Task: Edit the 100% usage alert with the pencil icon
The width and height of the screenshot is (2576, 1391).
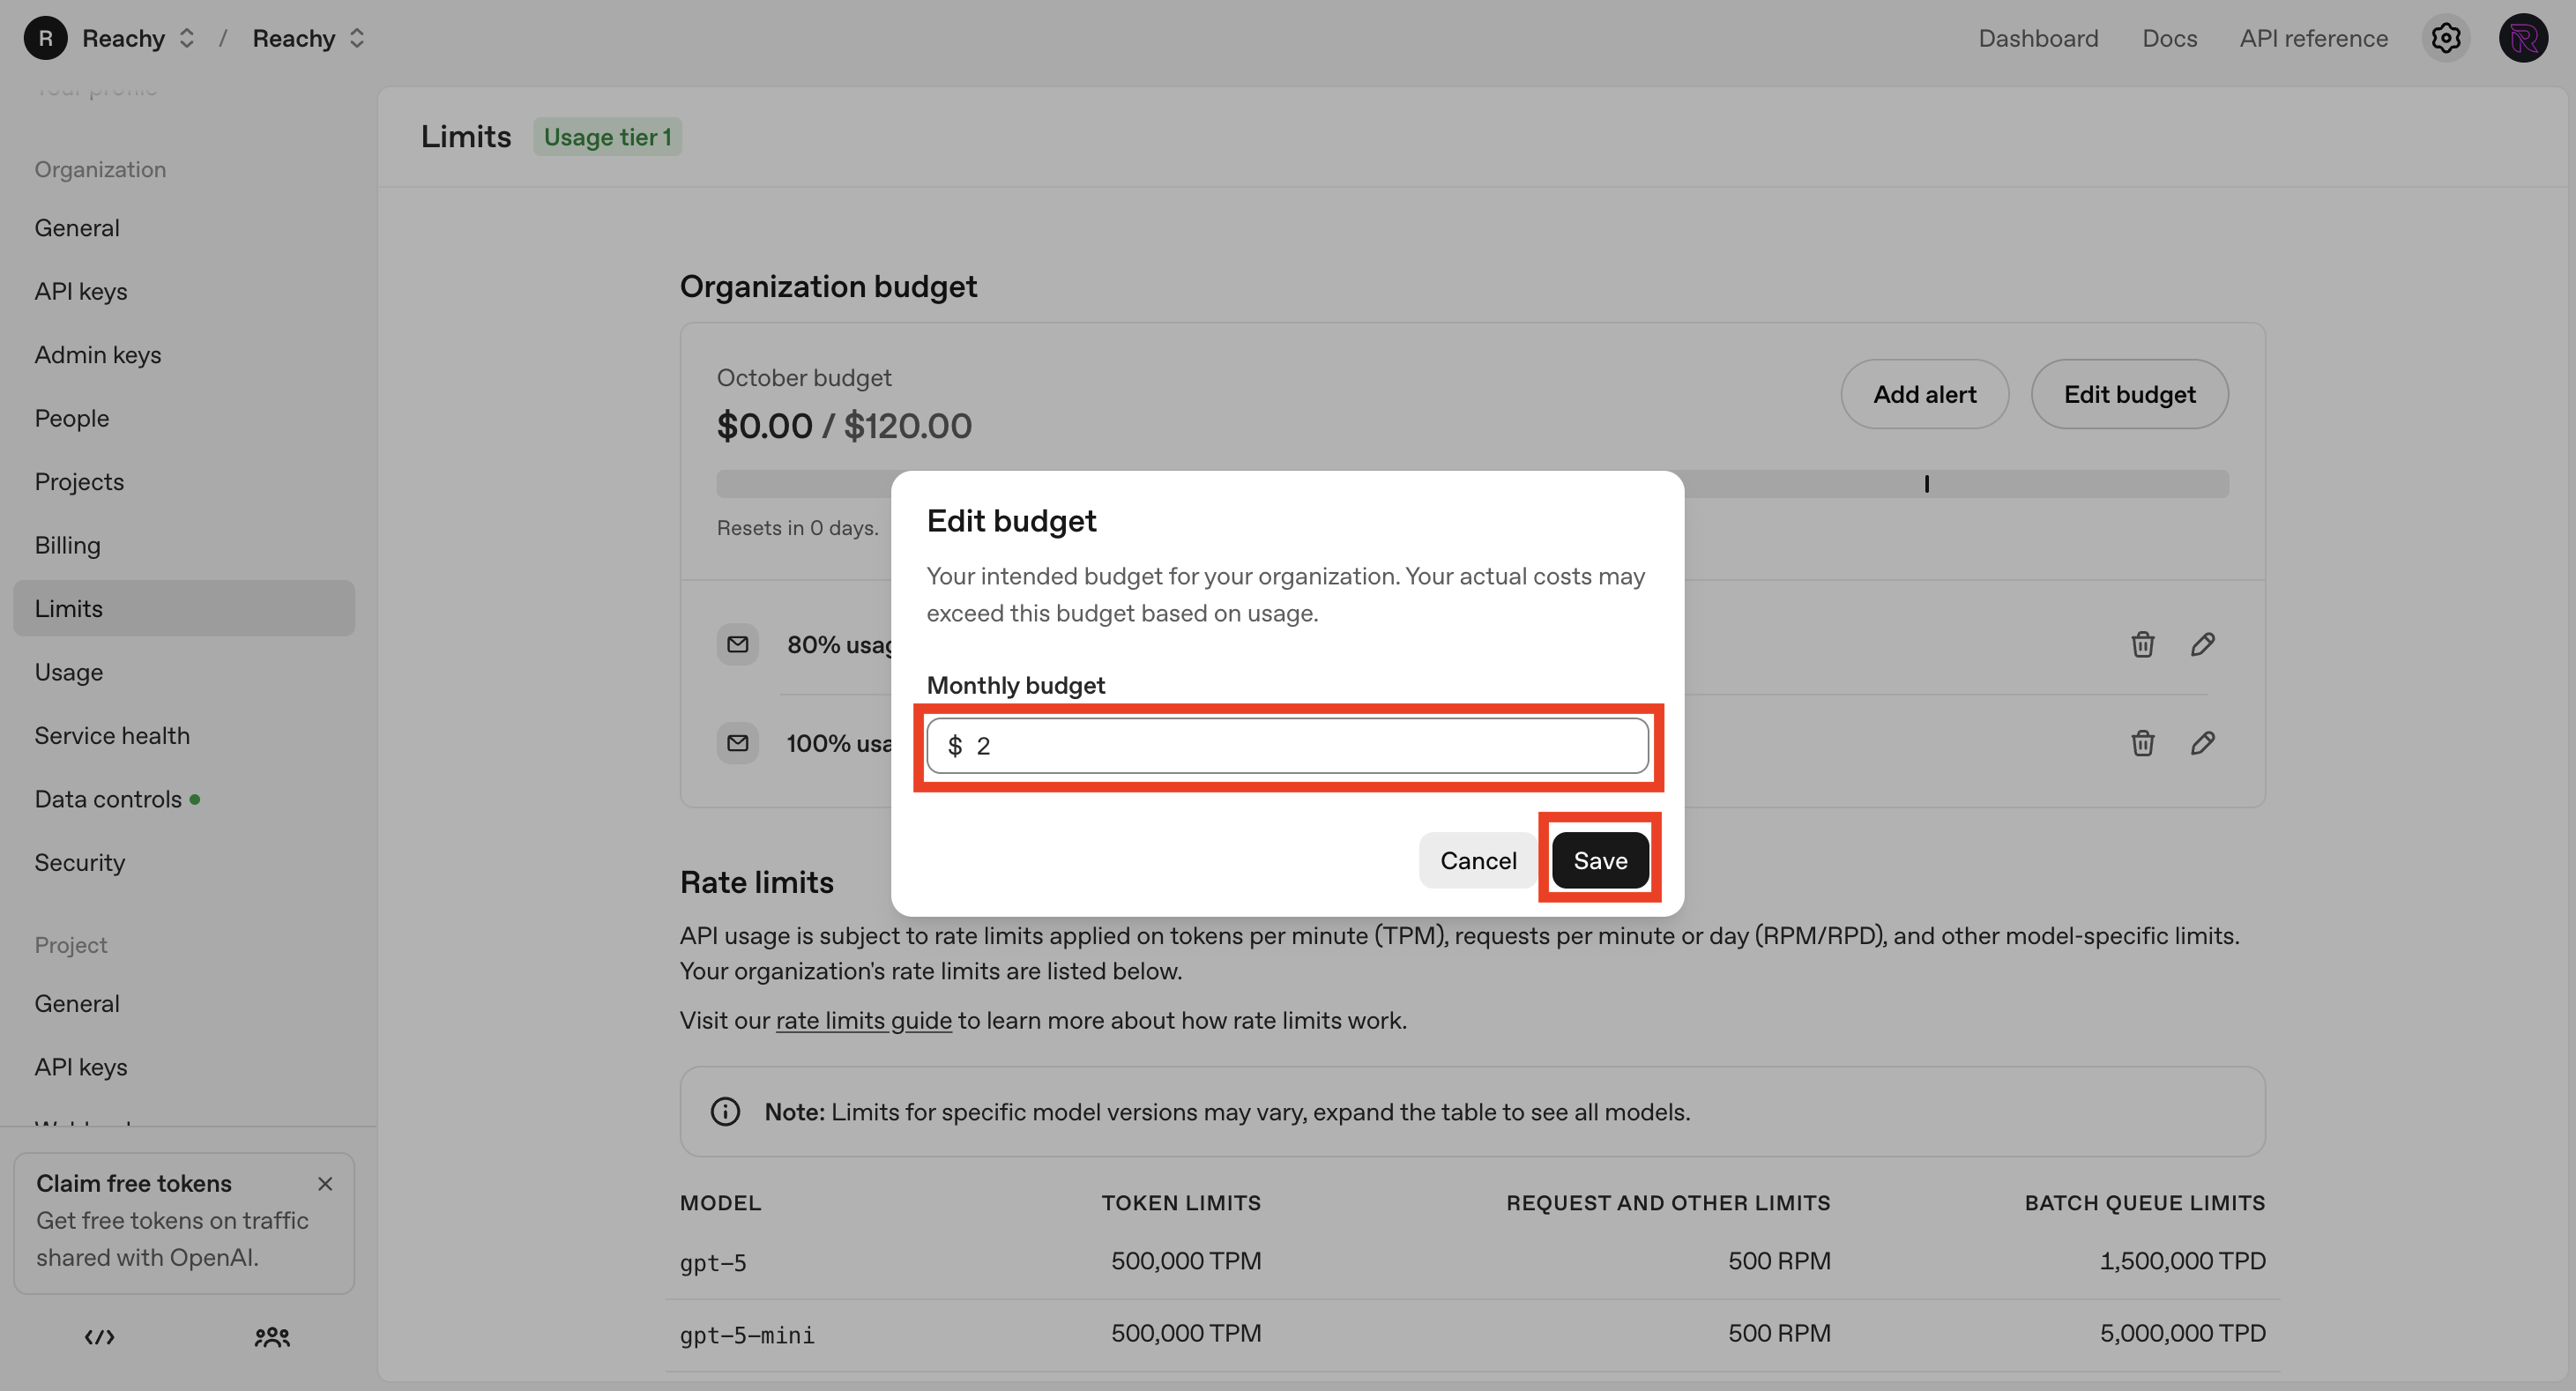Action: click(2202, 743)
